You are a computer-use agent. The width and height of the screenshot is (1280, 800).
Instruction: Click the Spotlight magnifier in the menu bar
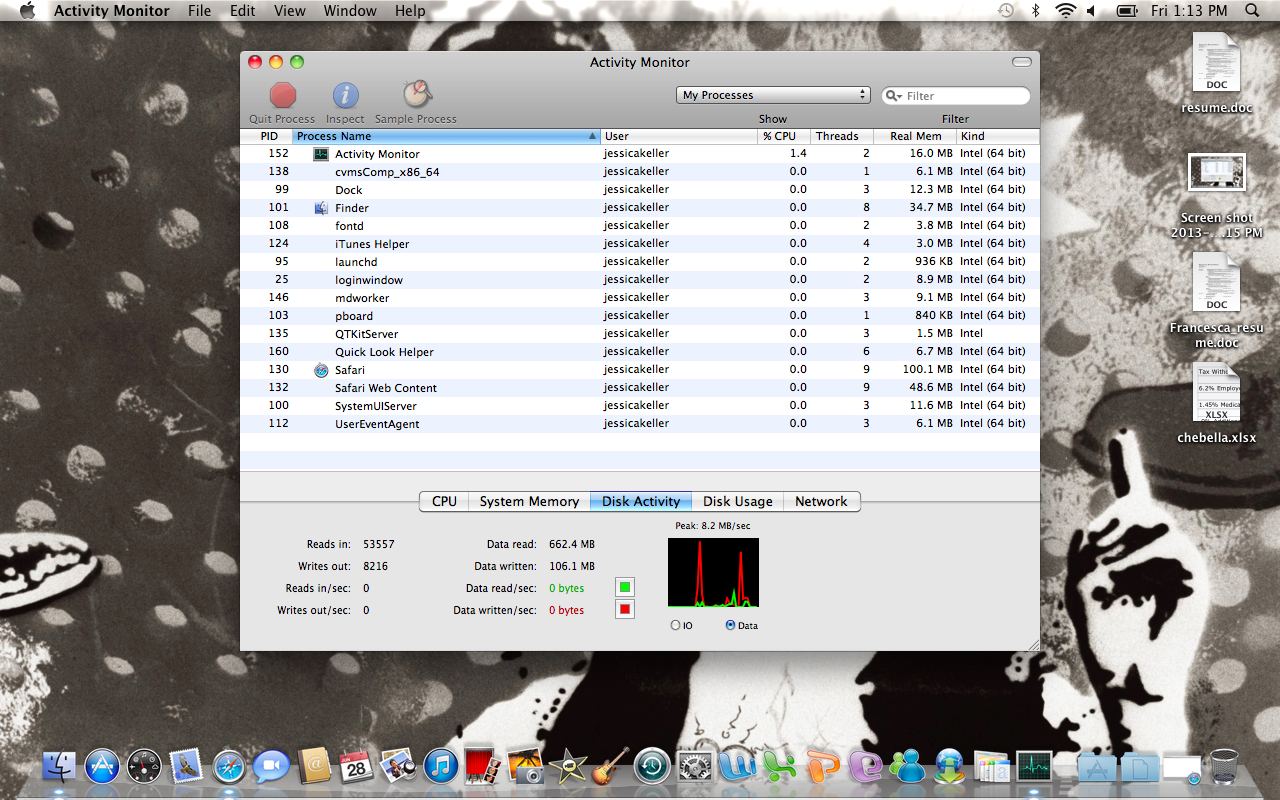pos(1252,11)
